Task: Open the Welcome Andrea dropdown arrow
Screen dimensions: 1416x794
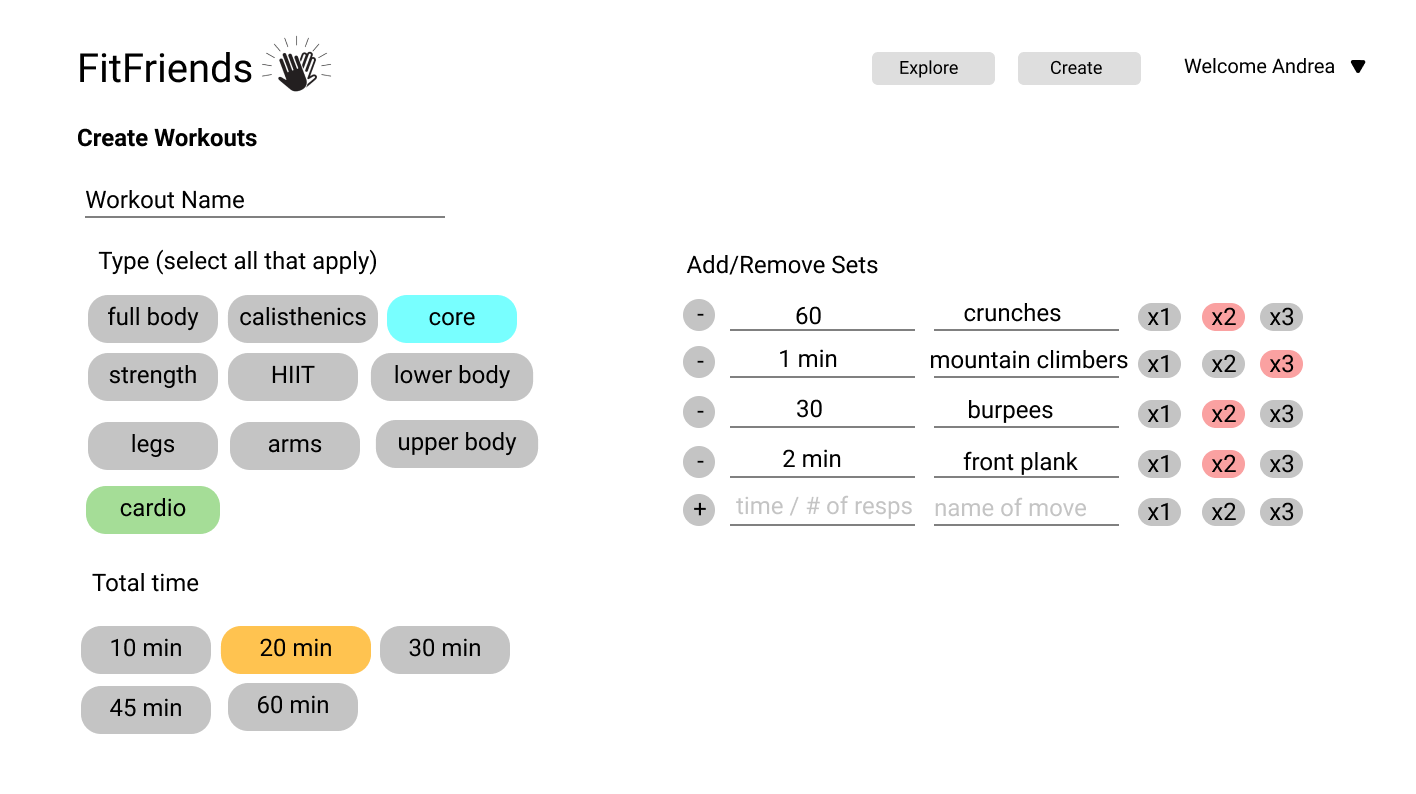Action: point(1358,67)
